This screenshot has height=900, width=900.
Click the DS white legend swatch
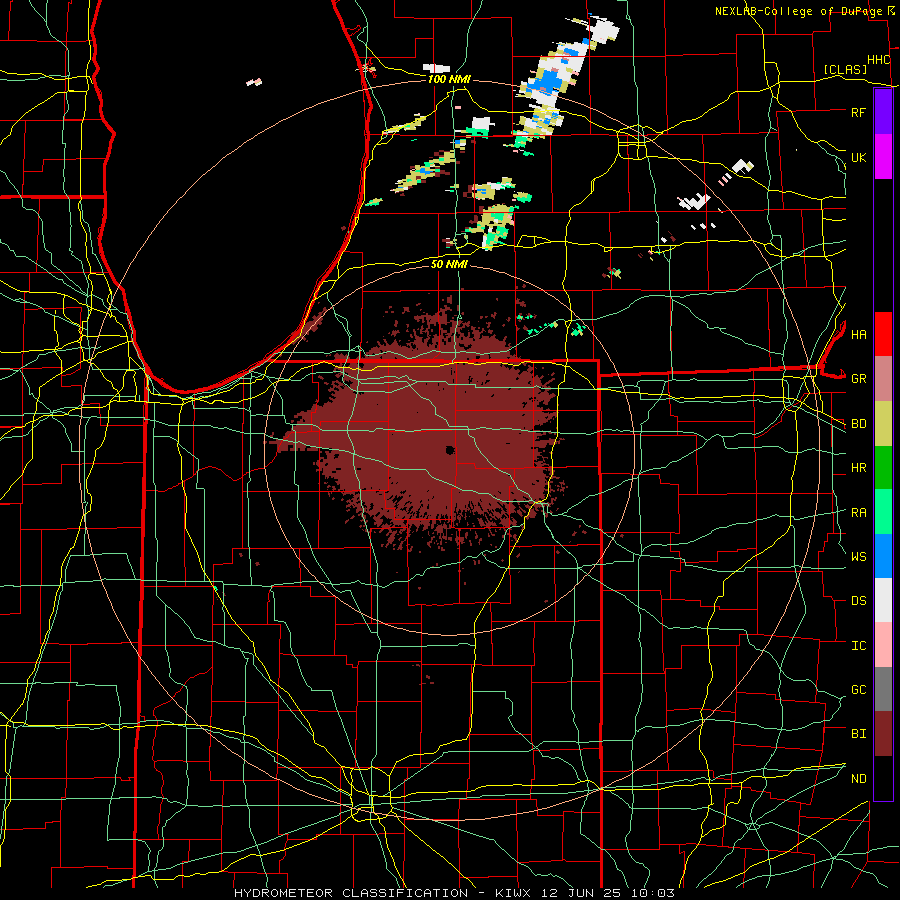tap(883, 600)
